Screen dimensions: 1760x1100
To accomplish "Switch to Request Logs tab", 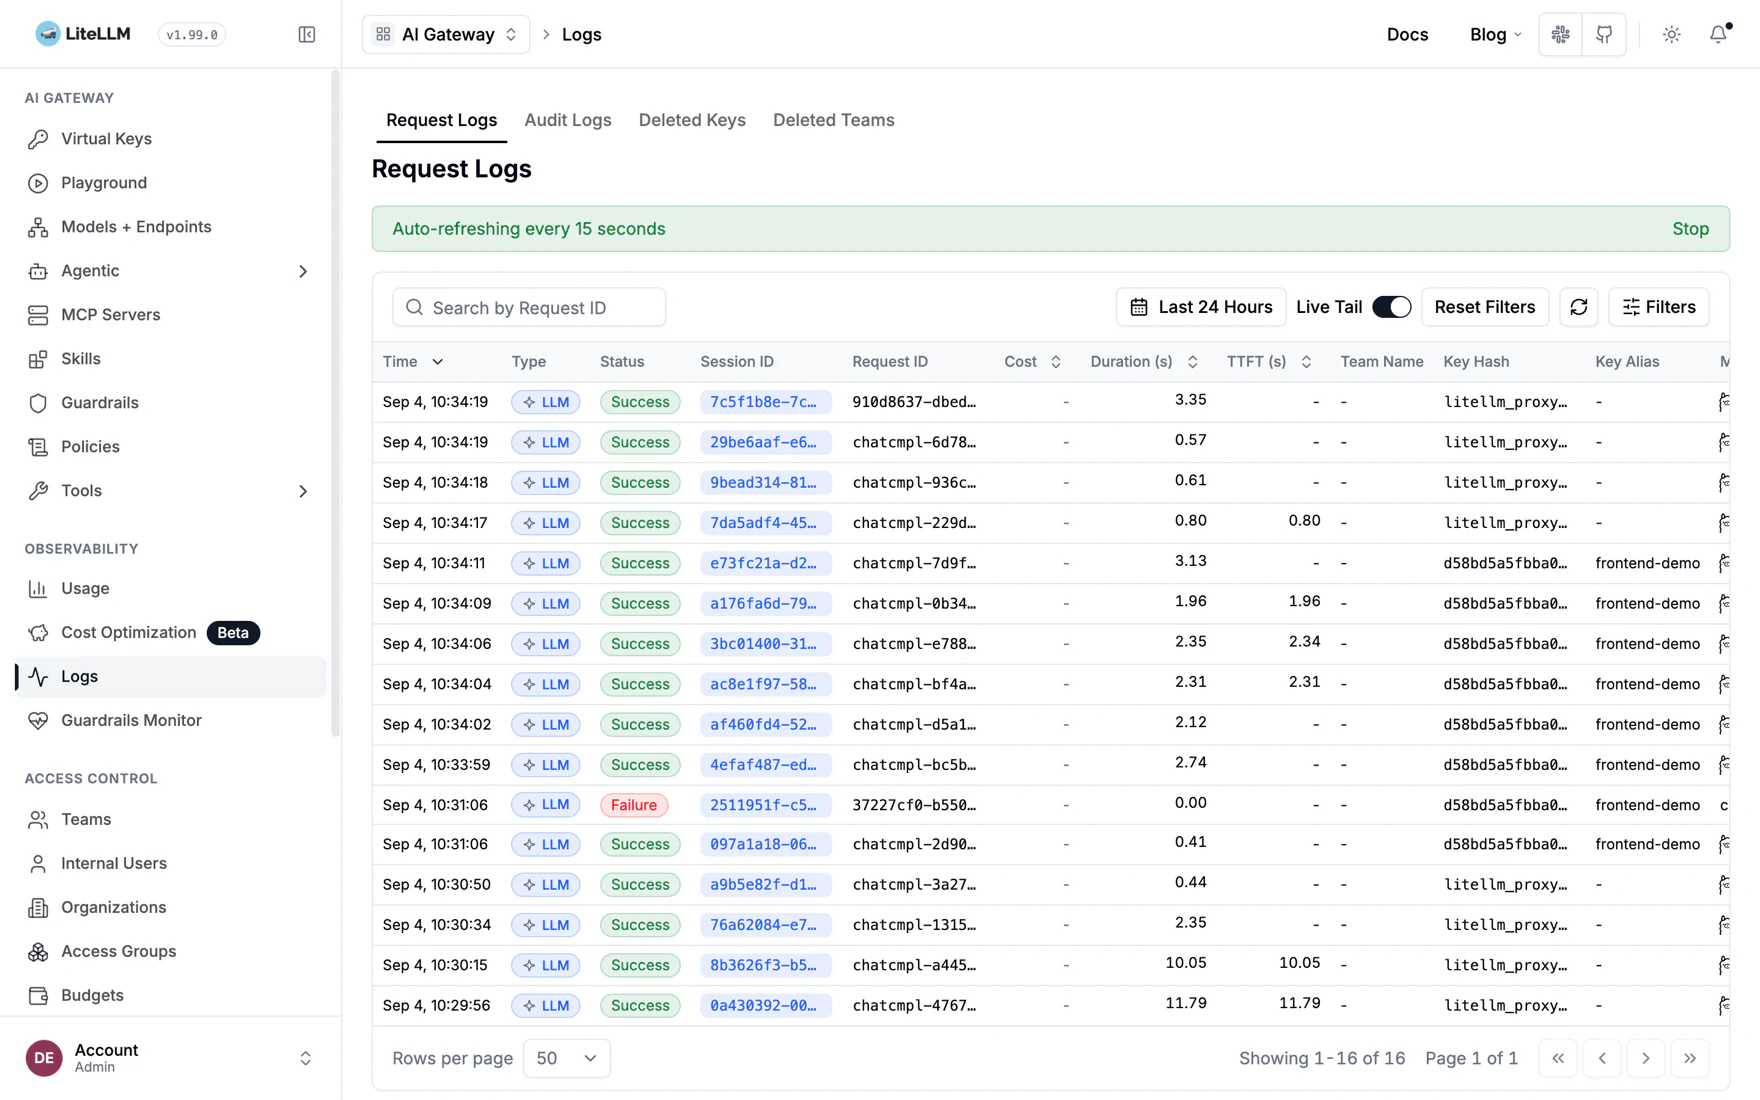I will [x=441, y=120].
